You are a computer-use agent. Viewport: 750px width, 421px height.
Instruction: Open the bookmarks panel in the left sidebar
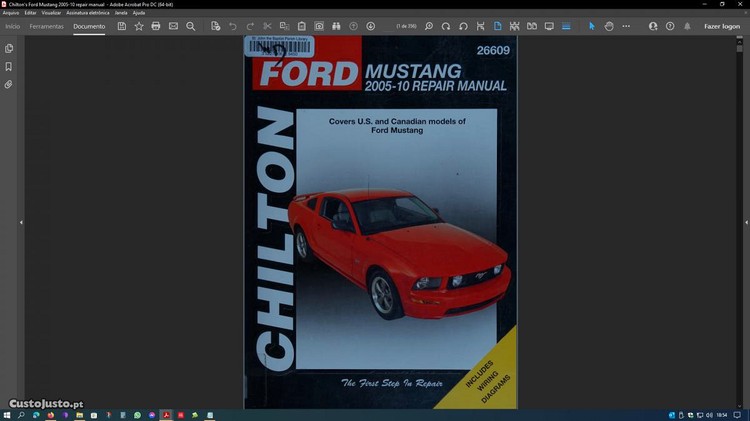(x=9, y=67)
